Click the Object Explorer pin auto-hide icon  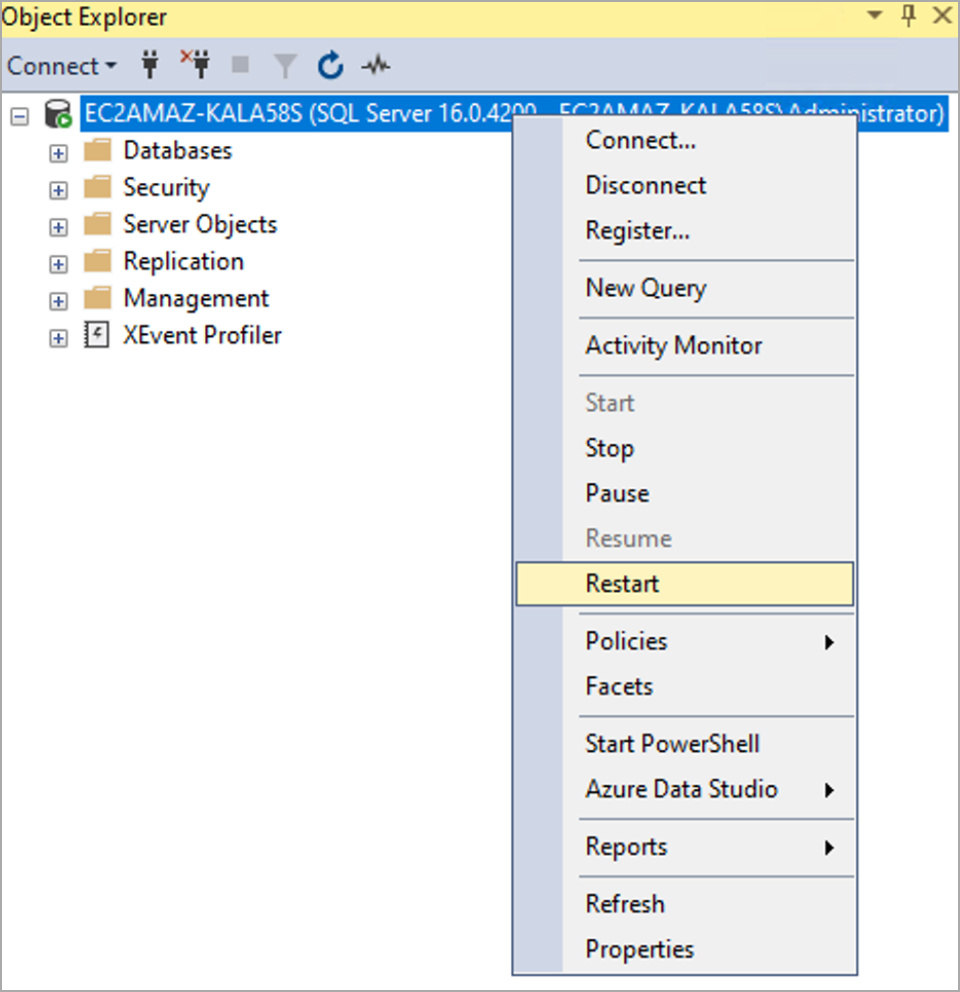coord(909,15)
